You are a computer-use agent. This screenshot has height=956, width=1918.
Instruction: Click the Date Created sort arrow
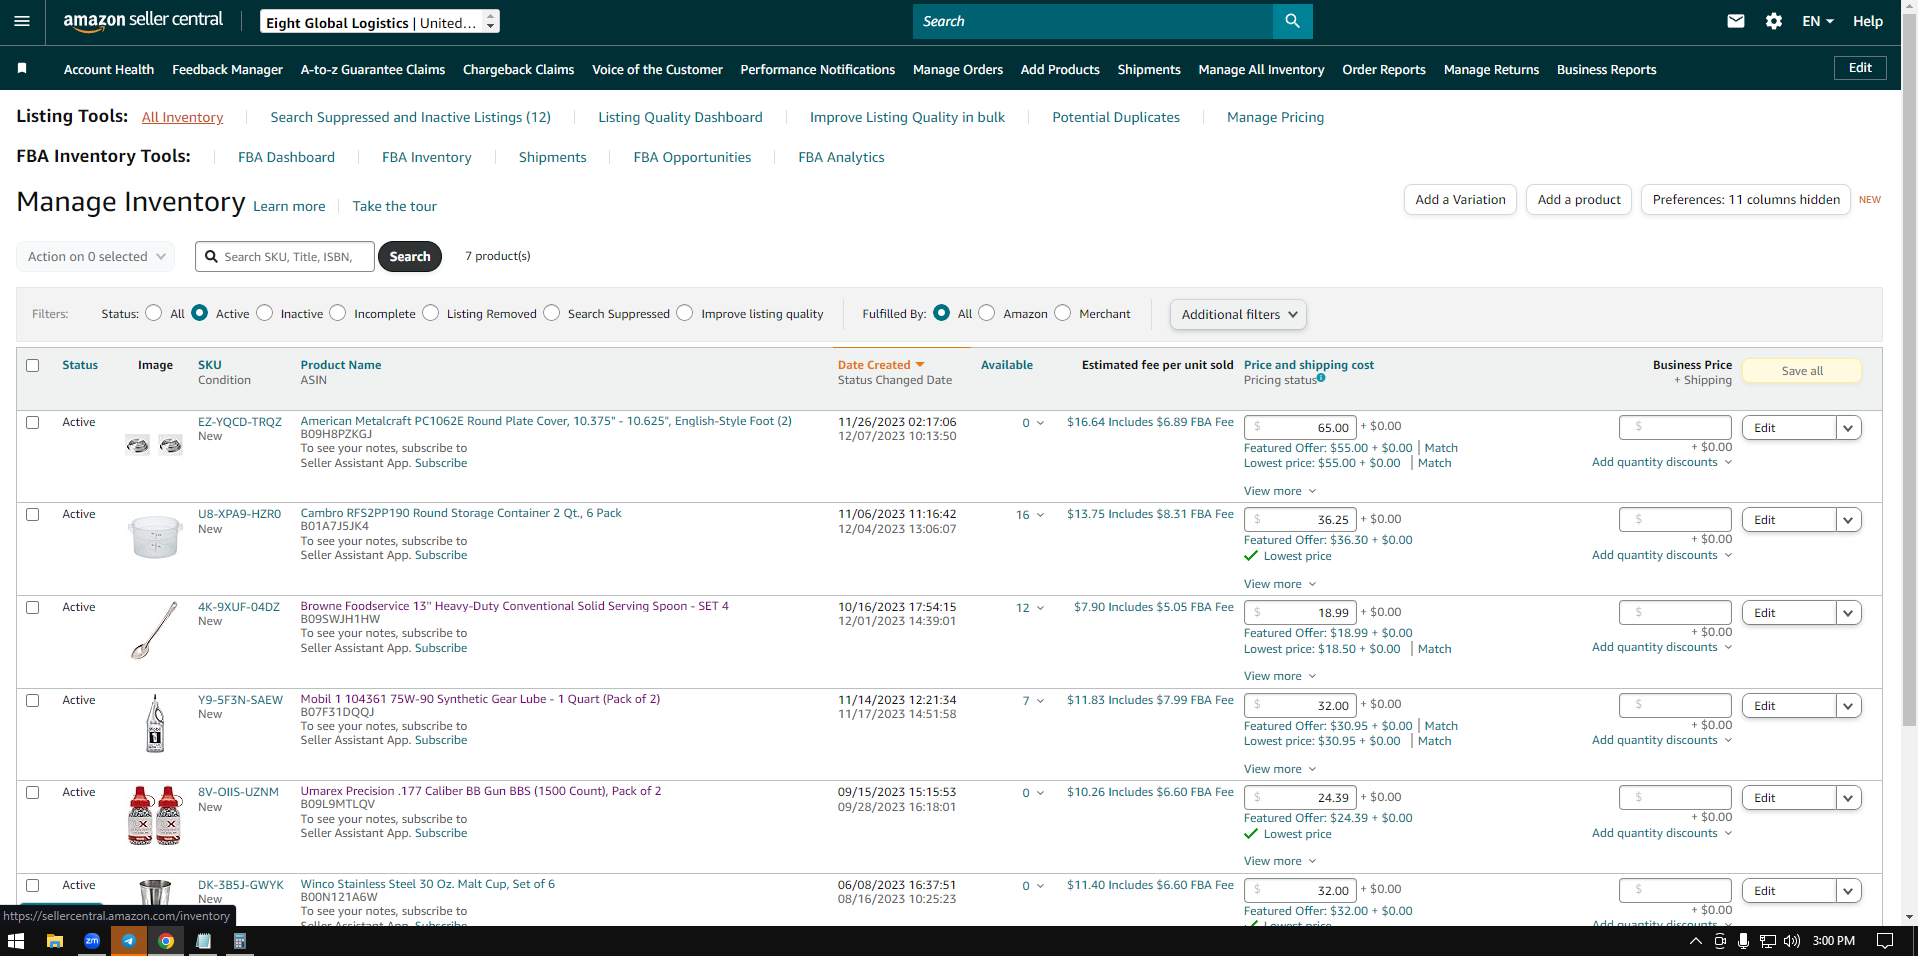click(x=920, y=365)
